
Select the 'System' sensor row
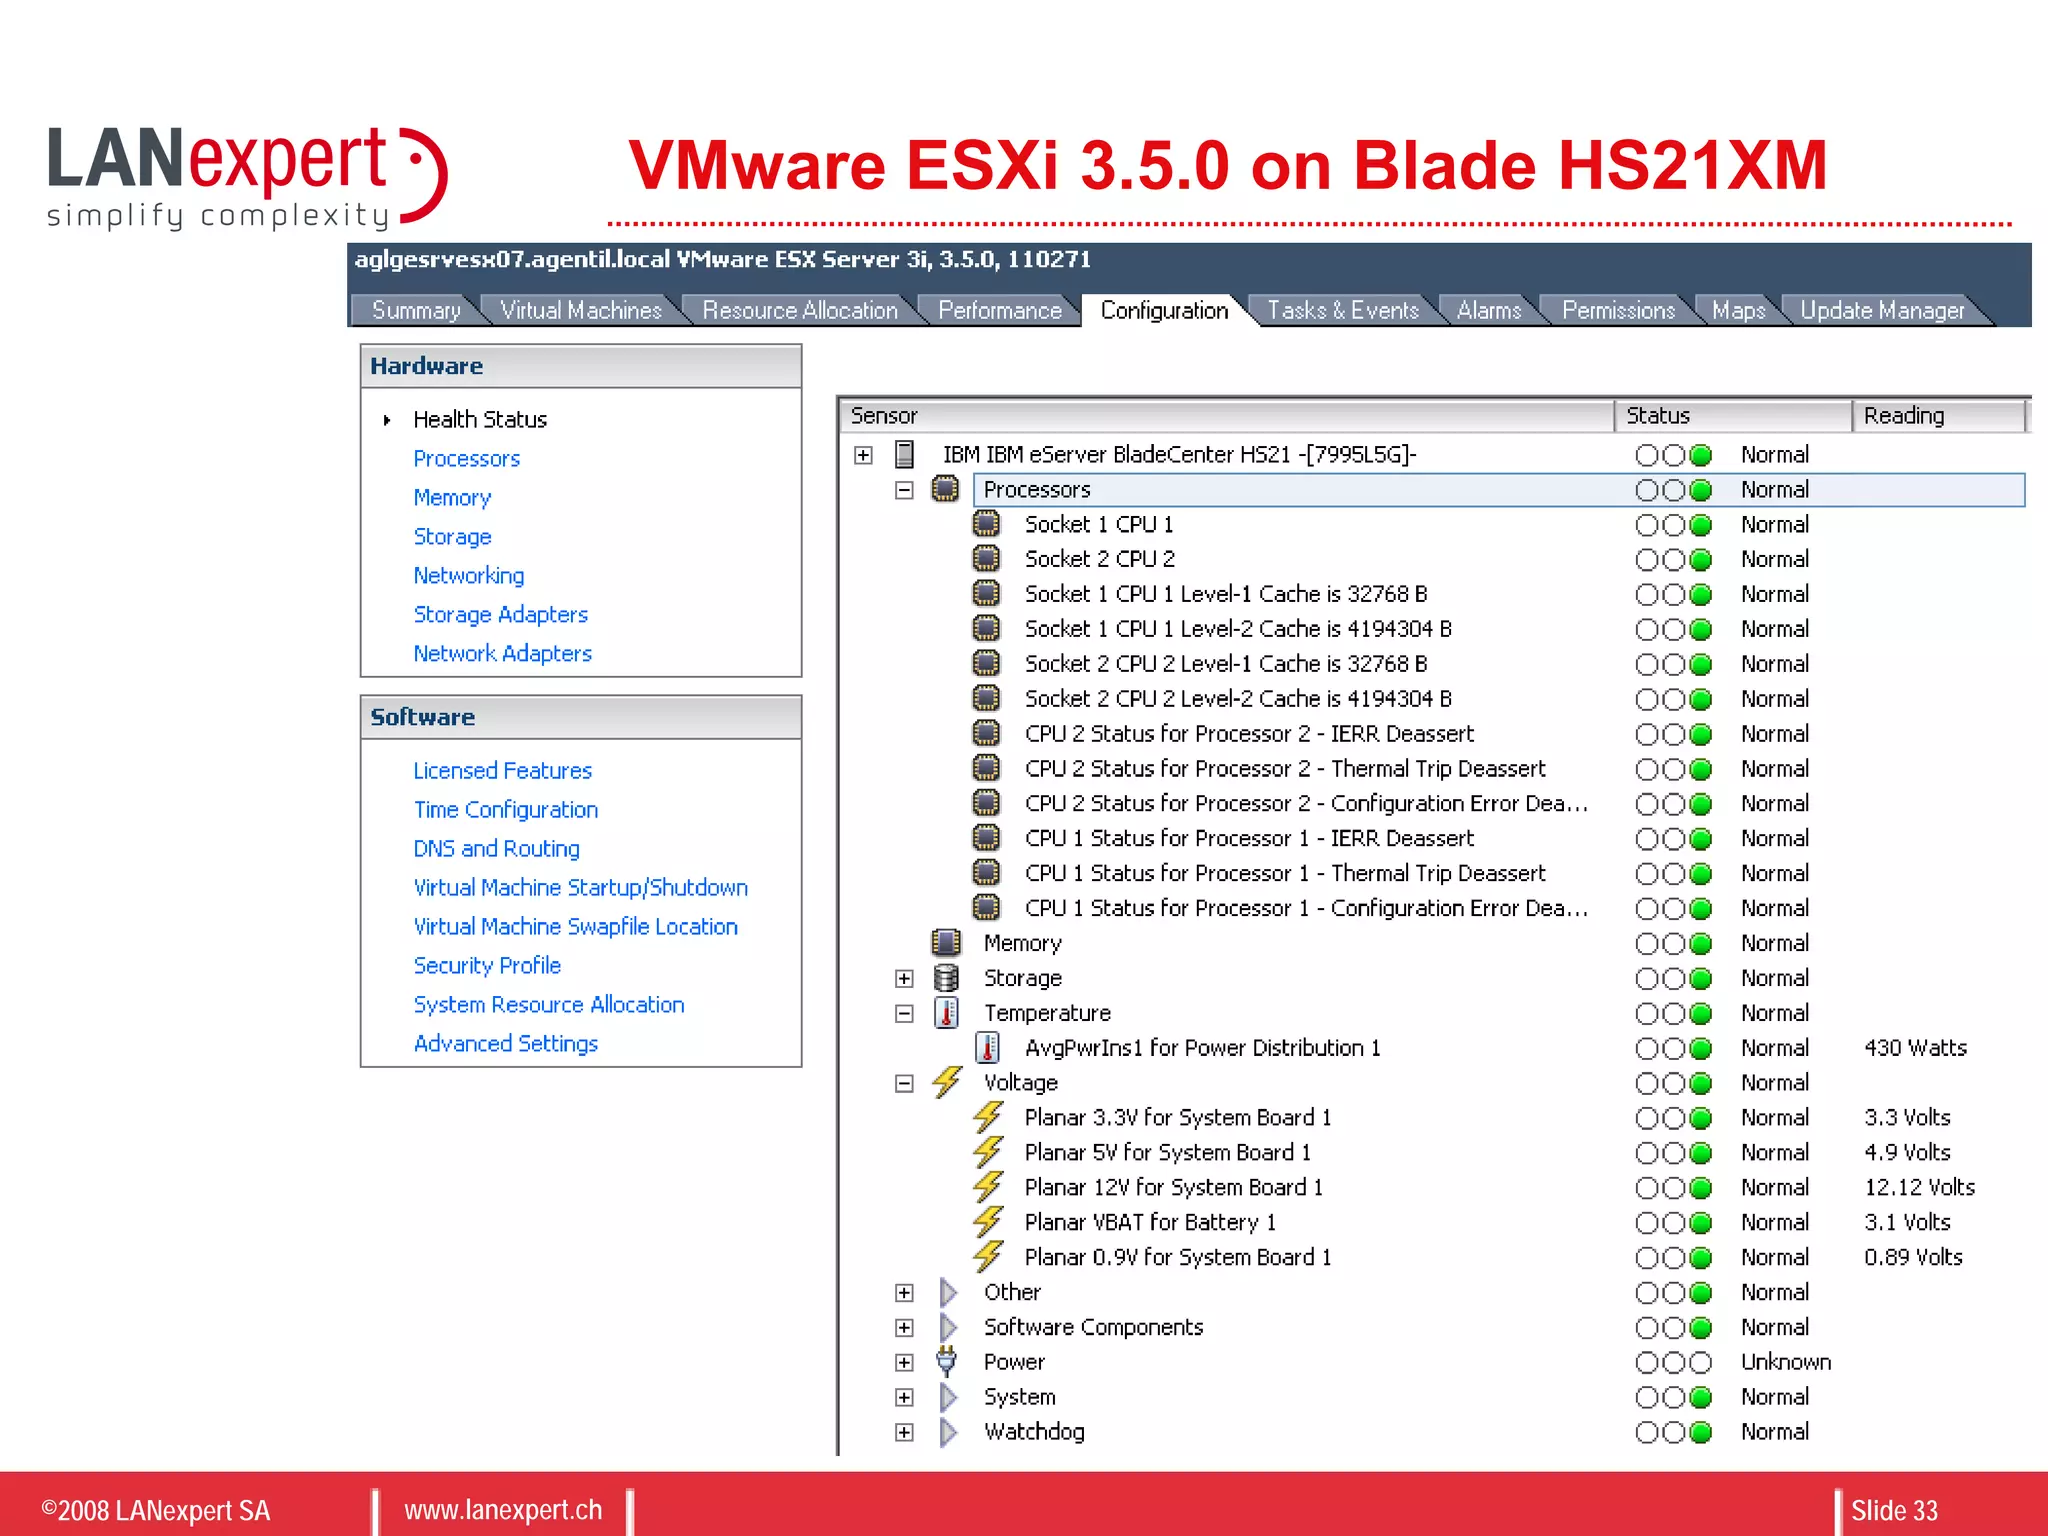click(1020, 1397)
